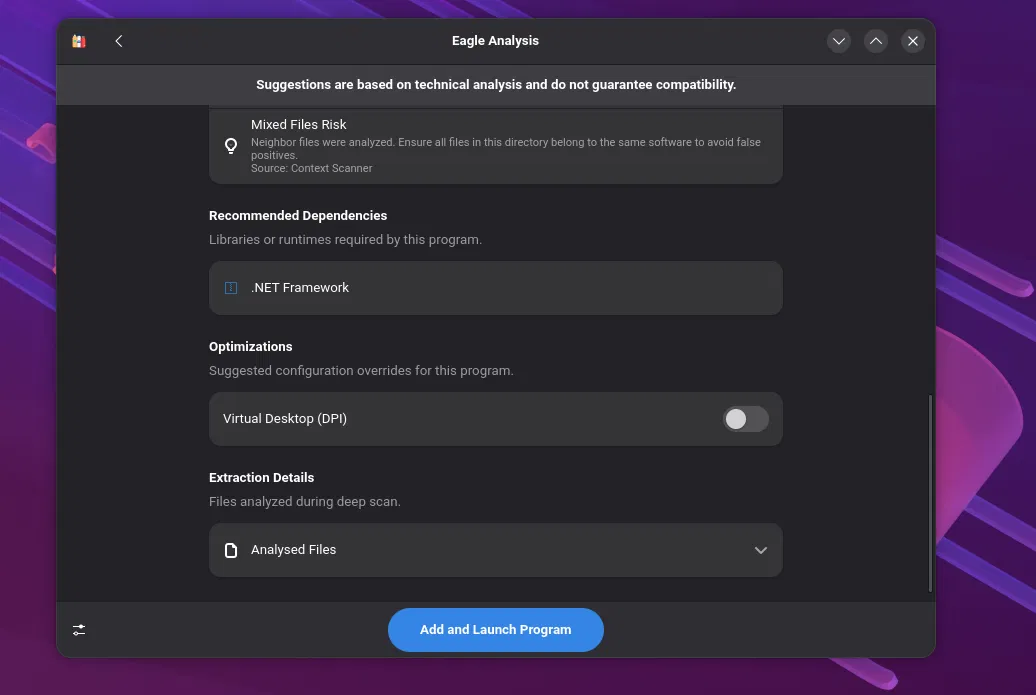Open the sliders options icon at bottom-left
Image resolution: width=1036 pixels, height=695 pixels.
point(79,630)
